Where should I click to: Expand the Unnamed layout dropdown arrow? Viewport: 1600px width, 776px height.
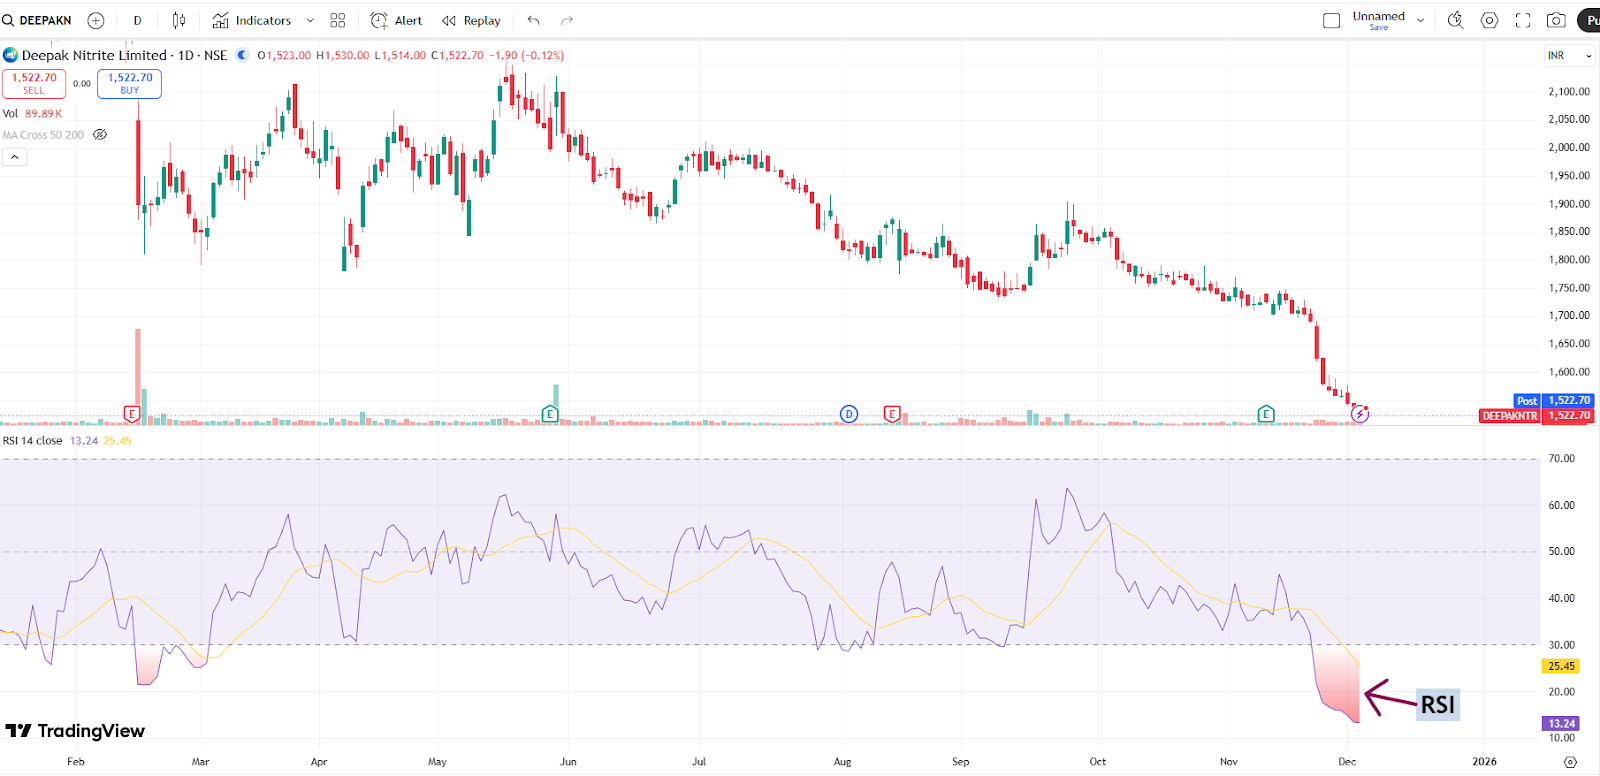(x=1420, y=20)
